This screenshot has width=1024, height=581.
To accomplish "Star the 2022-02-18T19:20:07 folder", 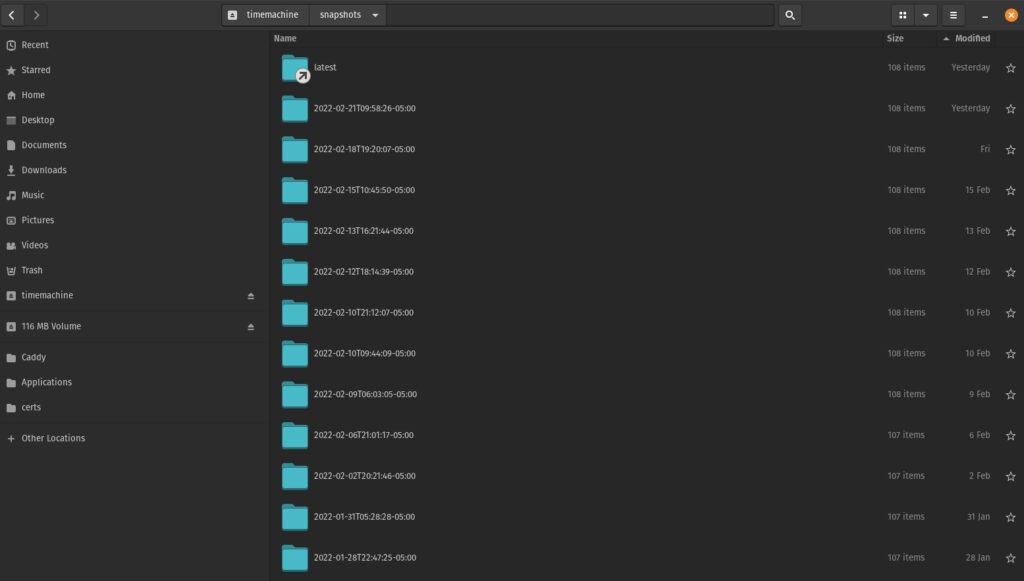I will coord(1010,150).
